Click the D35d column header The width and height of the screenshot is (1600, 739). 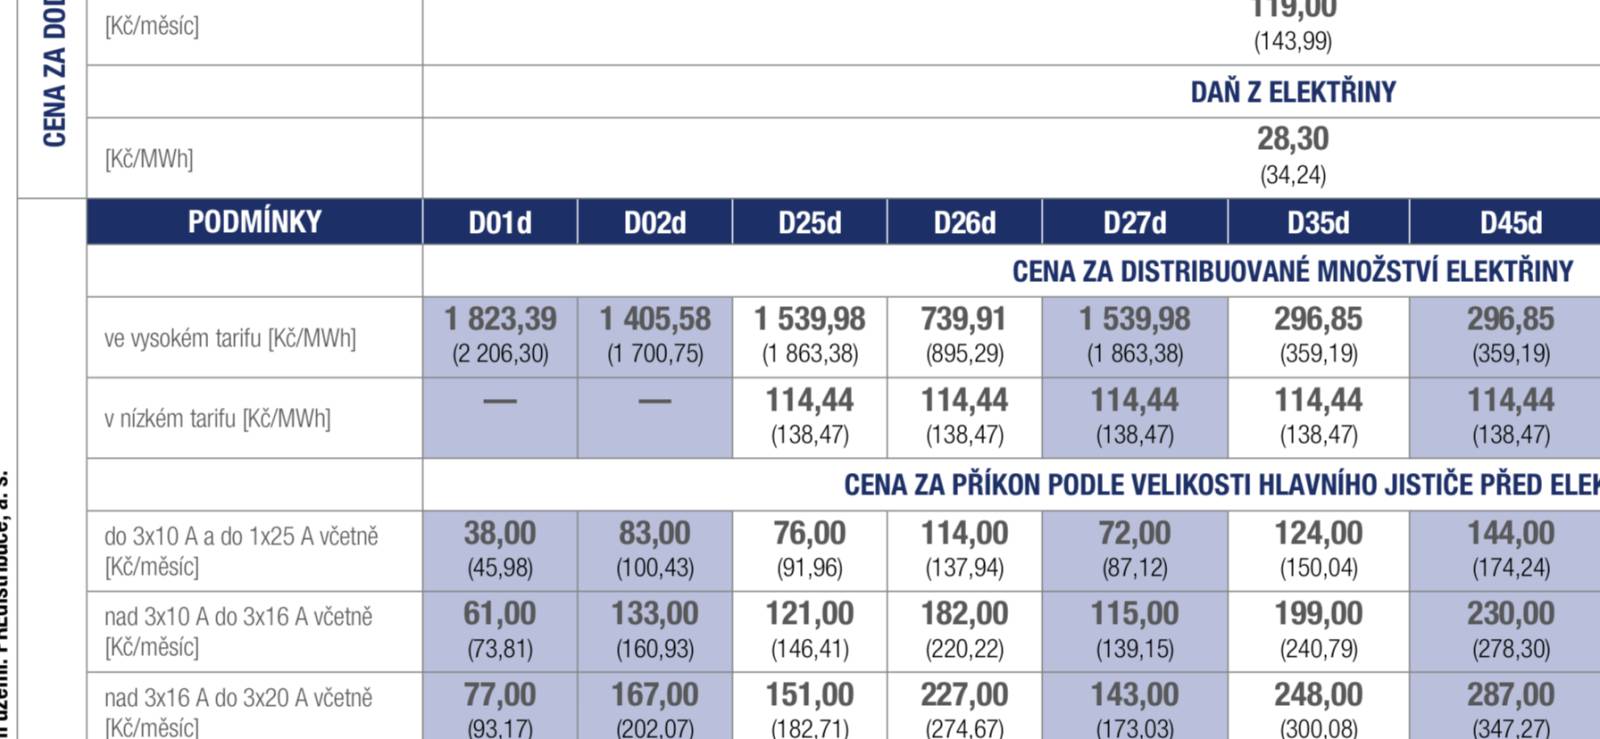tap(1318, 222)
